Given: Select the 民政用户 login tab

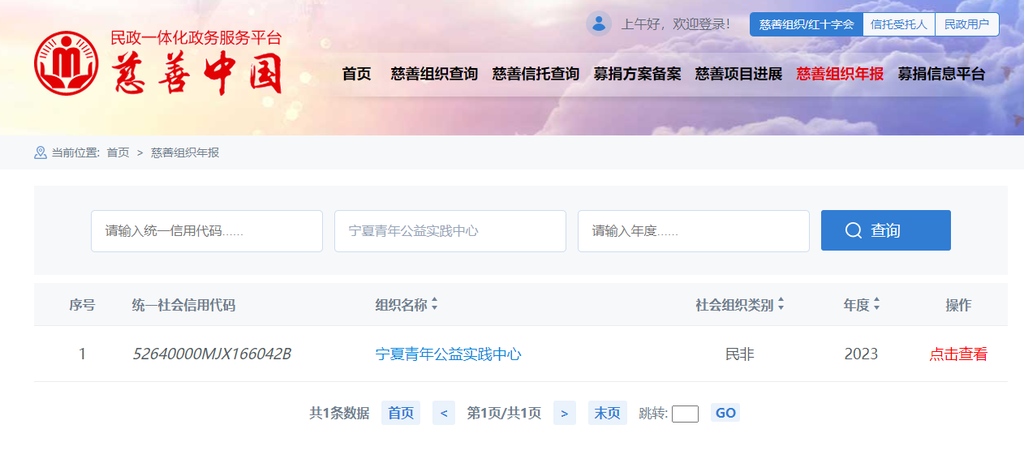Looking at the screenshot, I should pos(967,24).
